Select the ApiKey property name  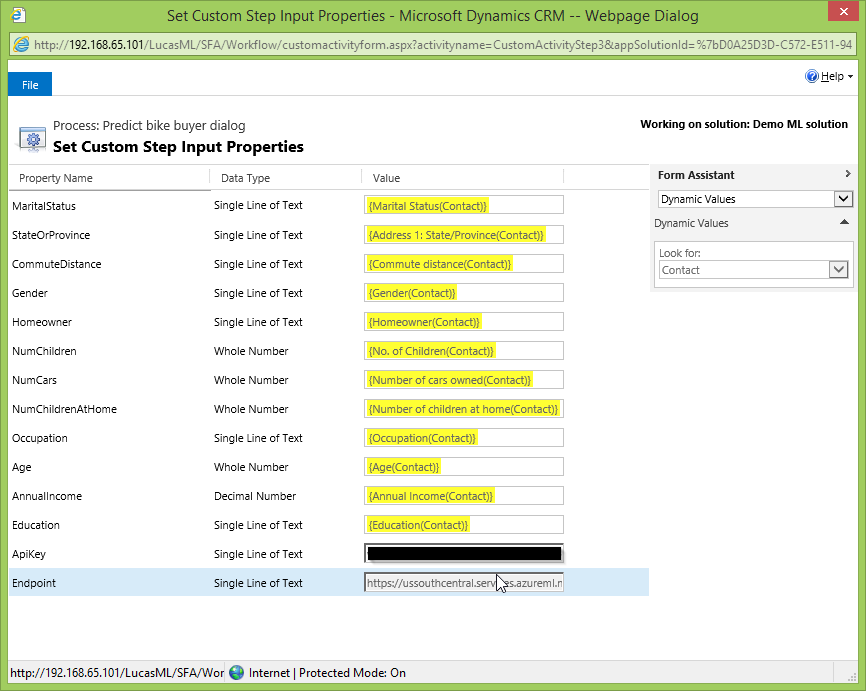[x=29, y=554]
